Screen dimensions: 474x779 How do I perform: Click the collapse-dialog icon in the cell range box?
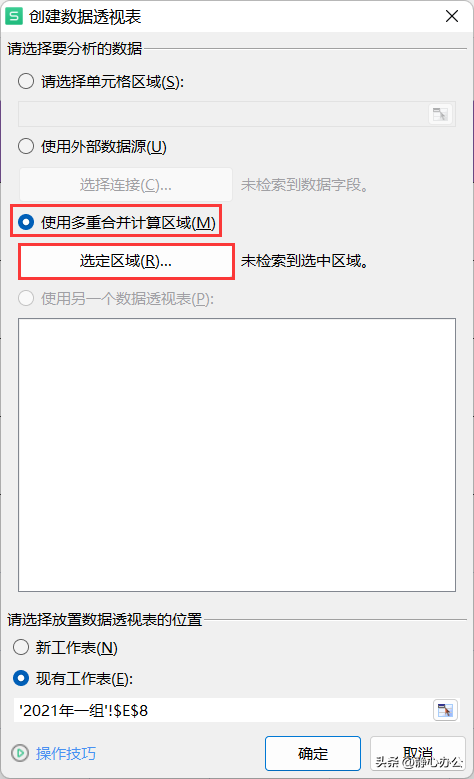(440, 114)
